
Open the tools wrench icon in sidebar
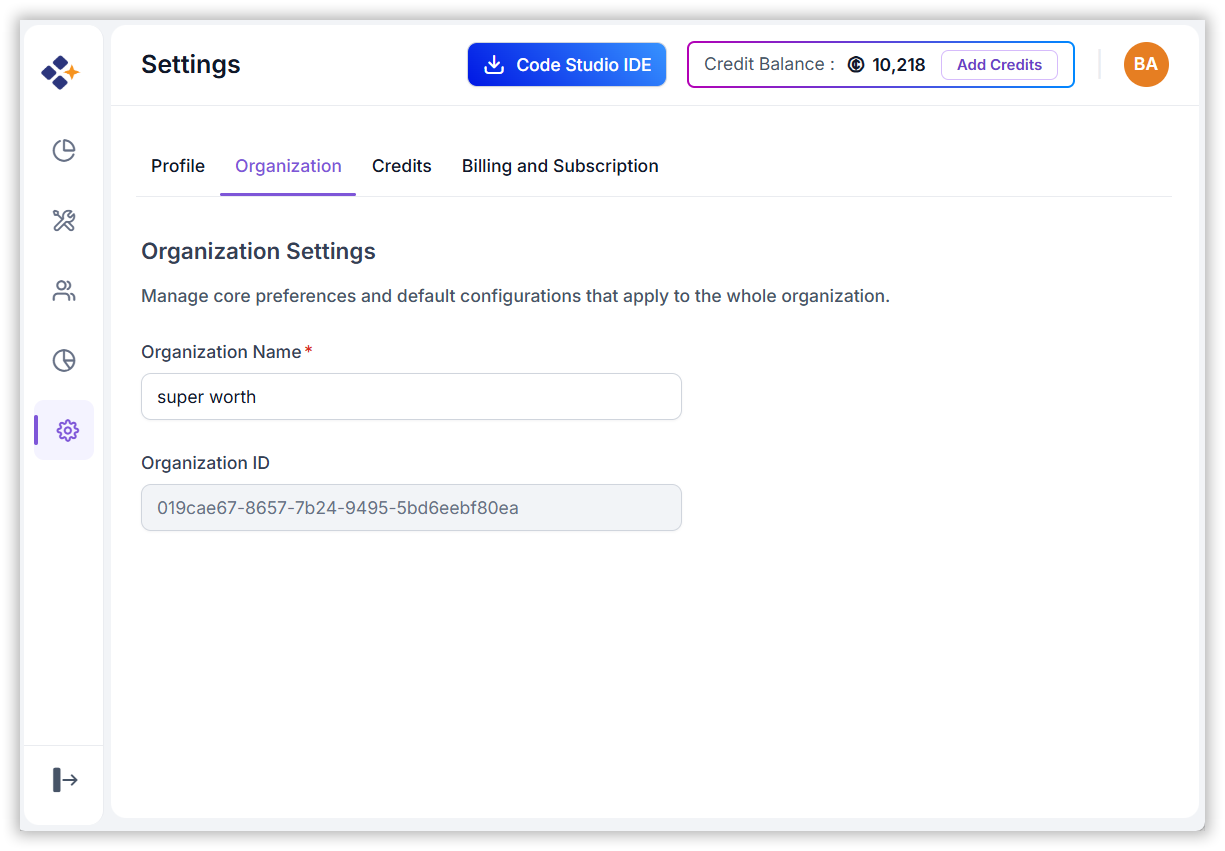pos(64,220)
